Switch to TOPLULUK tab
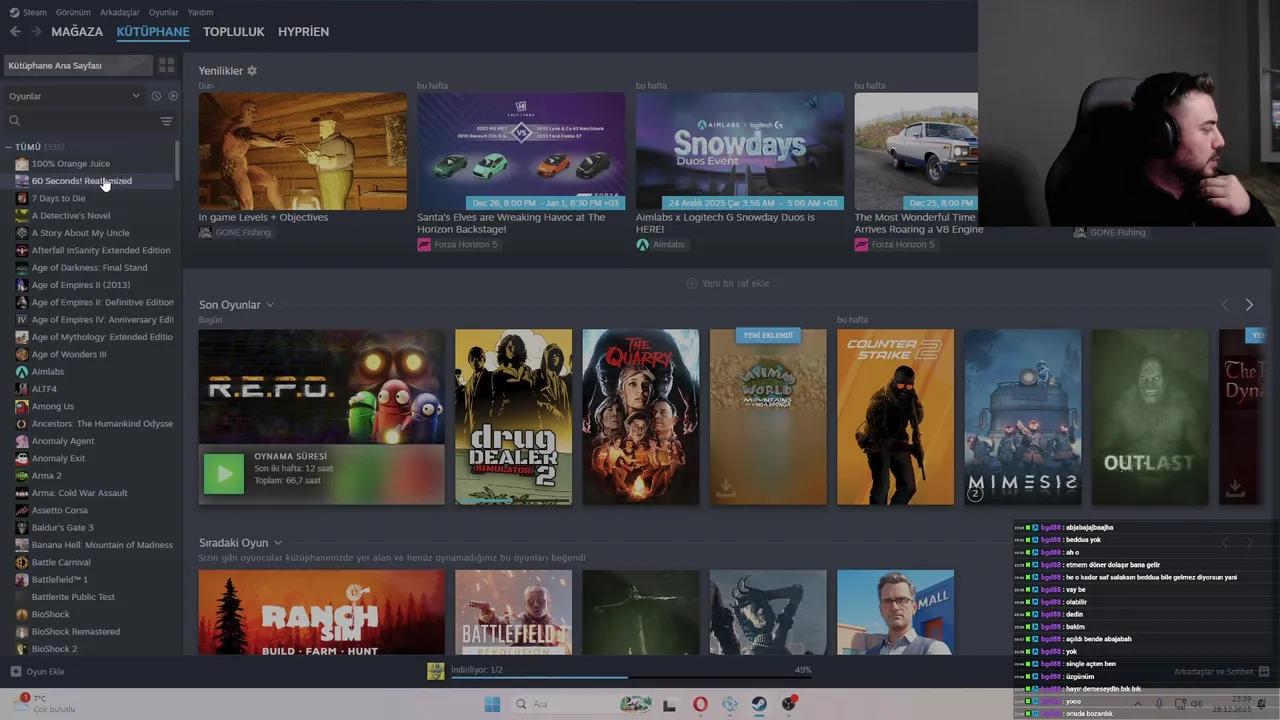Image resolution: width=1280 pixels, height=720 pixels. tap(233, 32)
